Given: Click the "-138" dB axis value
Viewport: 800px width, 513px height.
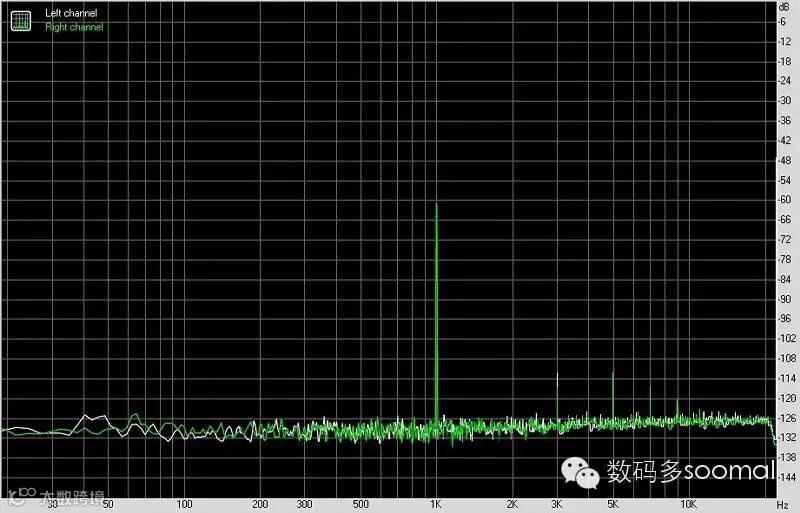Looking at the screenshot, I should click(786, 458).
